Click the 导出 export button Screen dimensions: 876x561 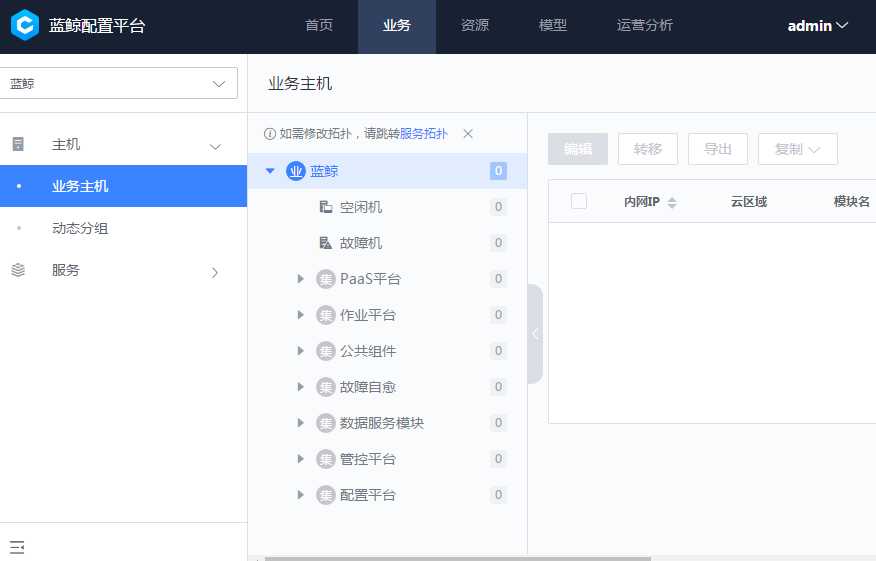pyautogui.click(x=718, y=149)
